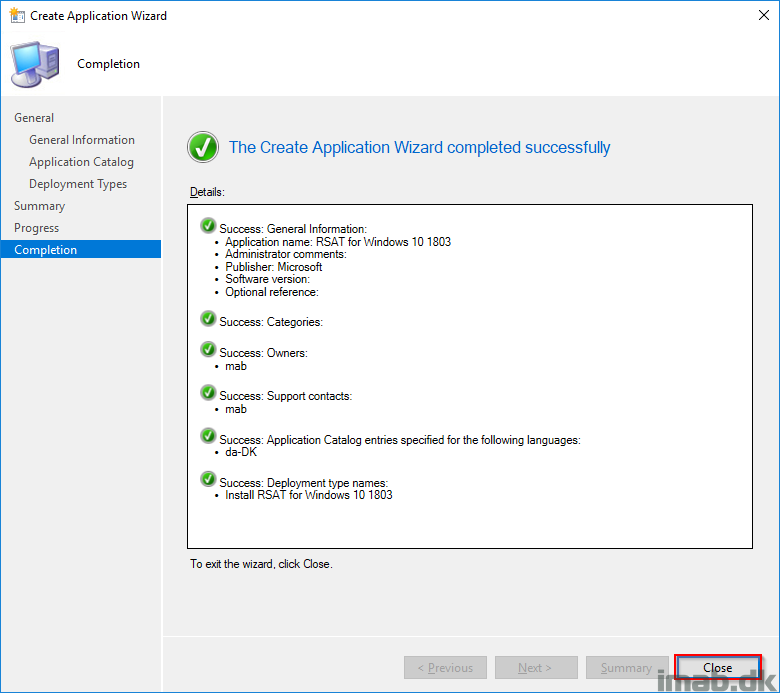Click 'mab' under Owners
This screenshot has width=780, height=693.
click(x=236, y=366)
